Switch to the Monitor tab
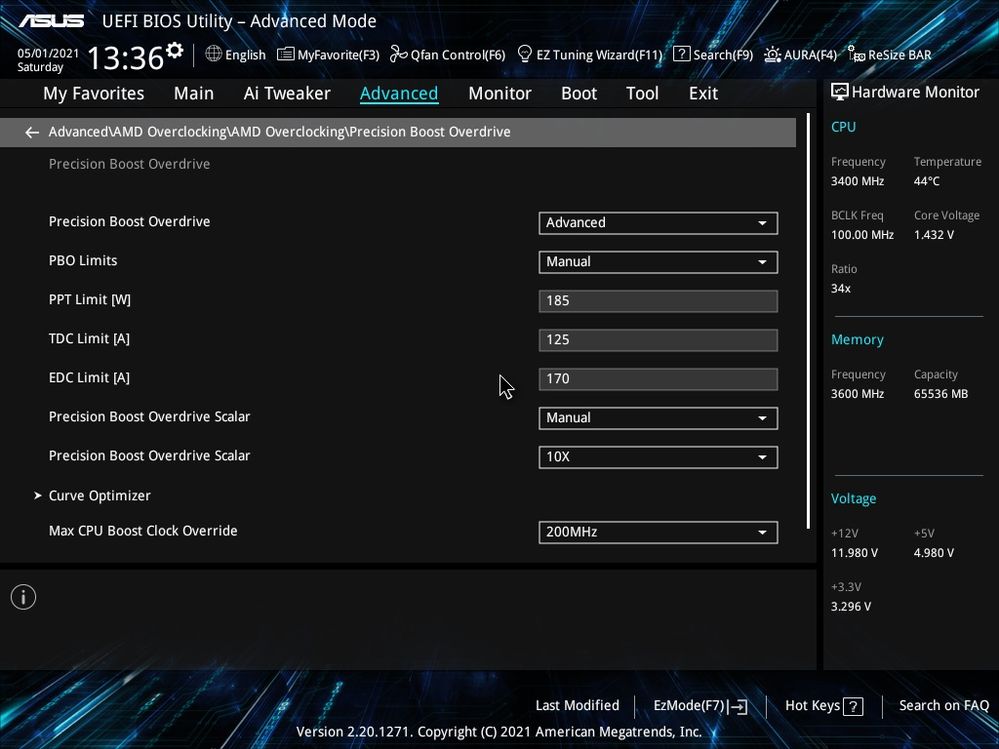 coord(500,93)
